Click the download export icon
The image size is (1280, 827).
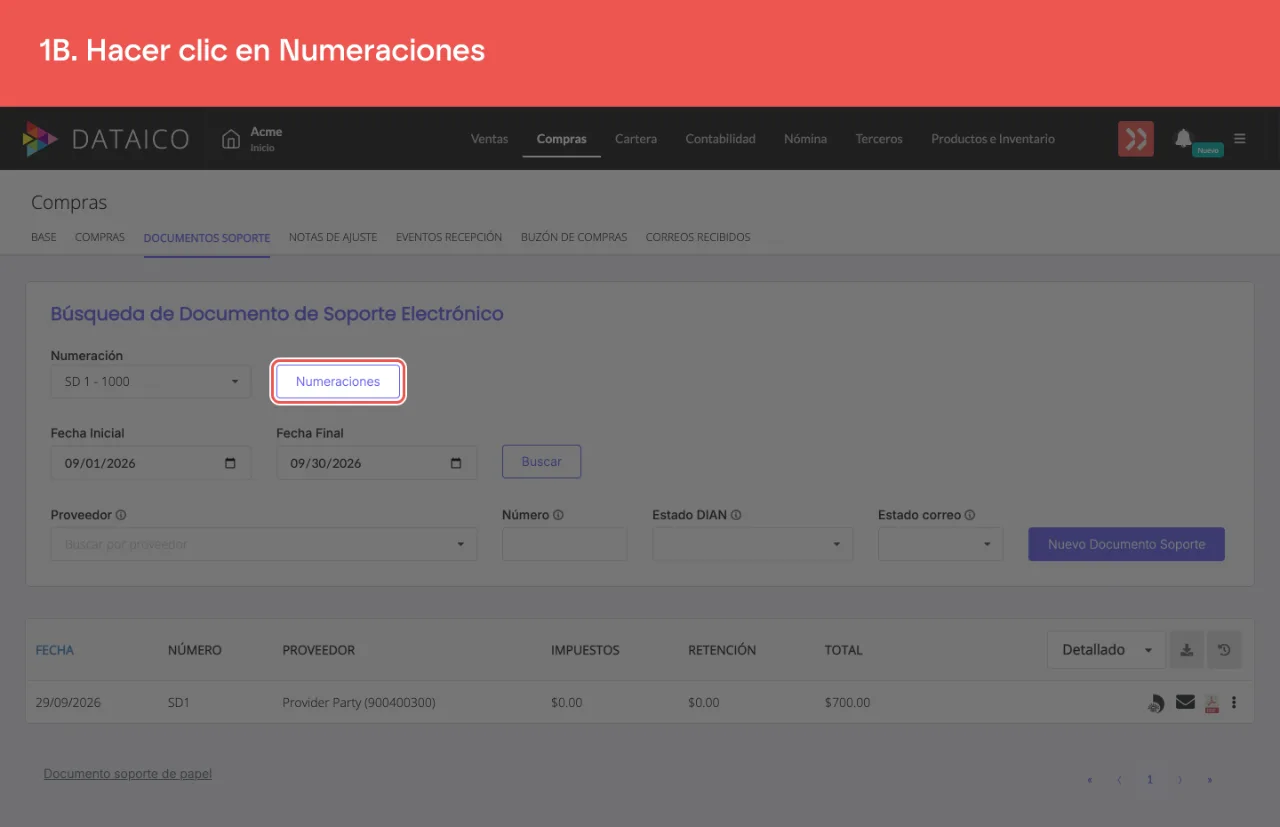pyautogui.click(x=1186, y=650)
